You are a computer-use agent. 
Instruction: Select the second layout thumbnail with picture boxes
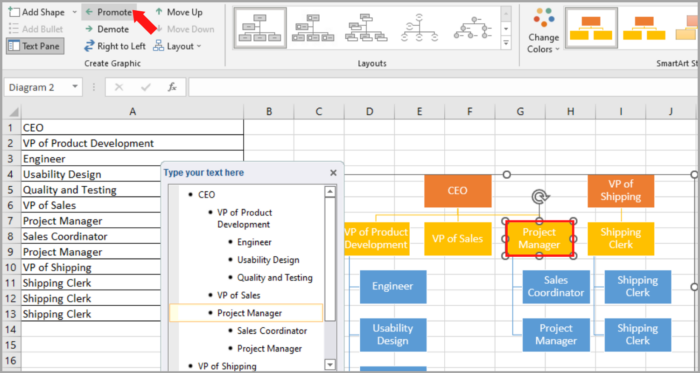coord(313,28)
